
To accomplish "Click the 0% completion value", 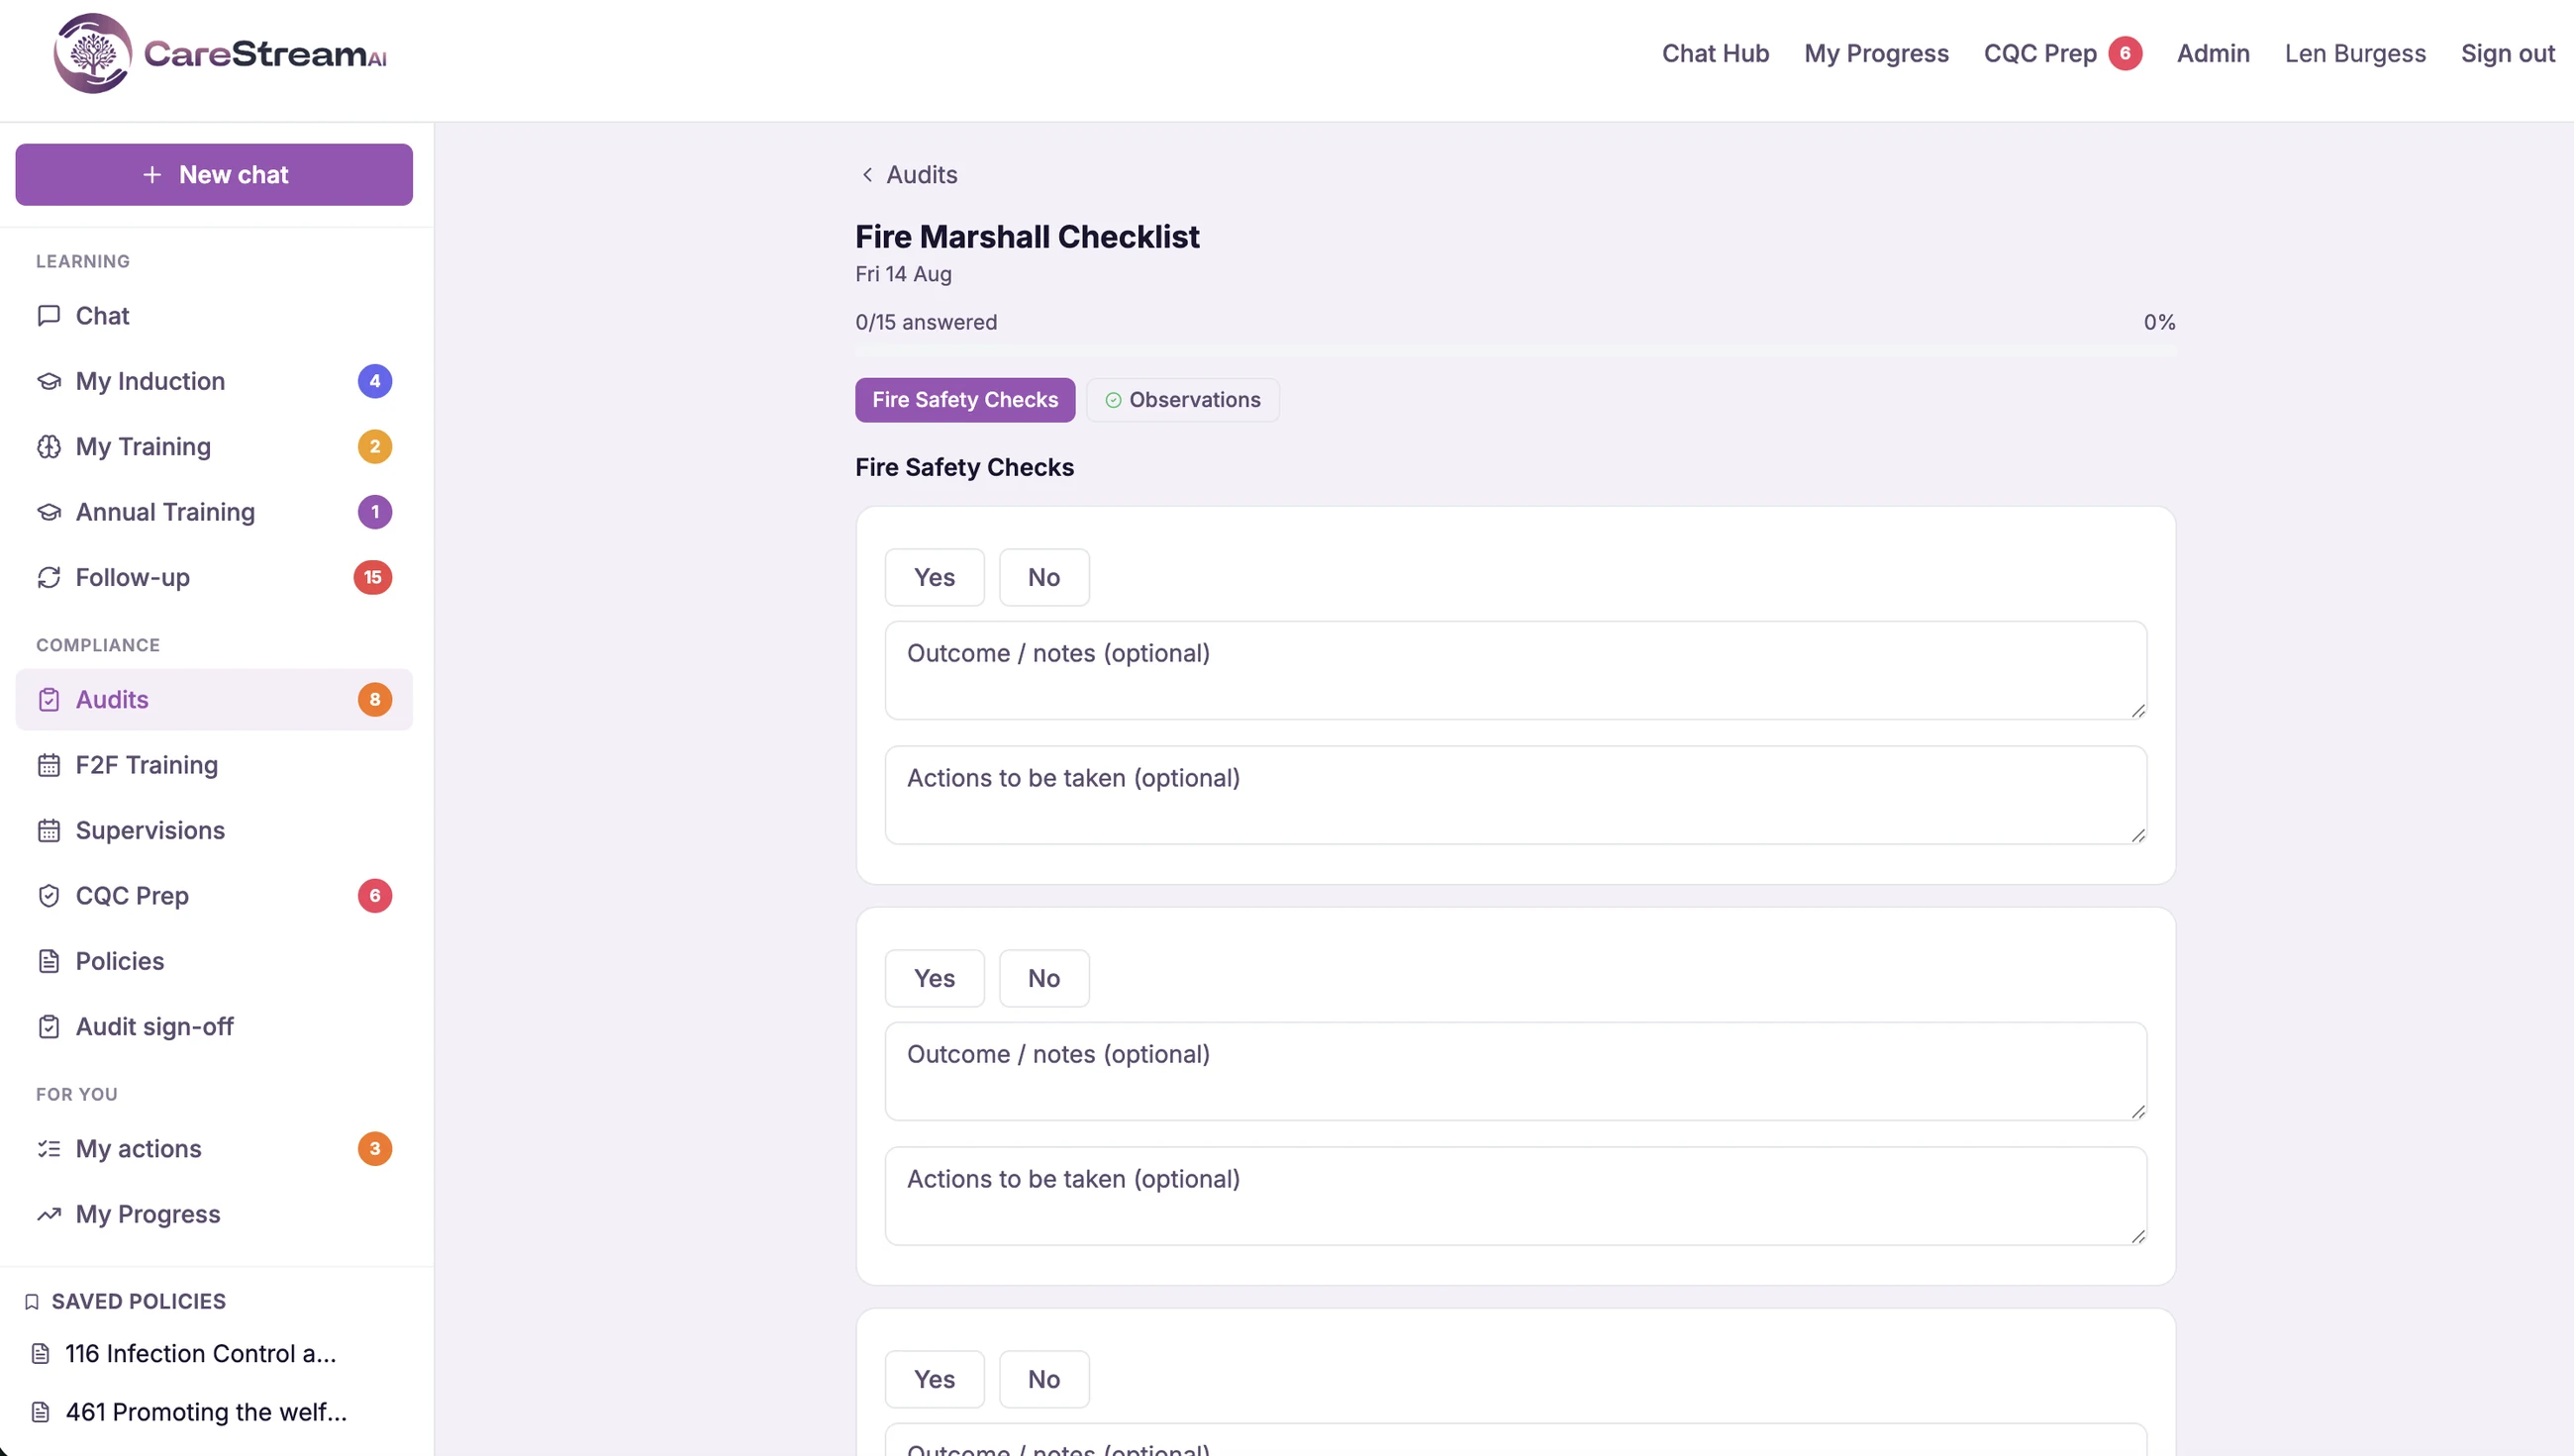I will [2159, 322].
